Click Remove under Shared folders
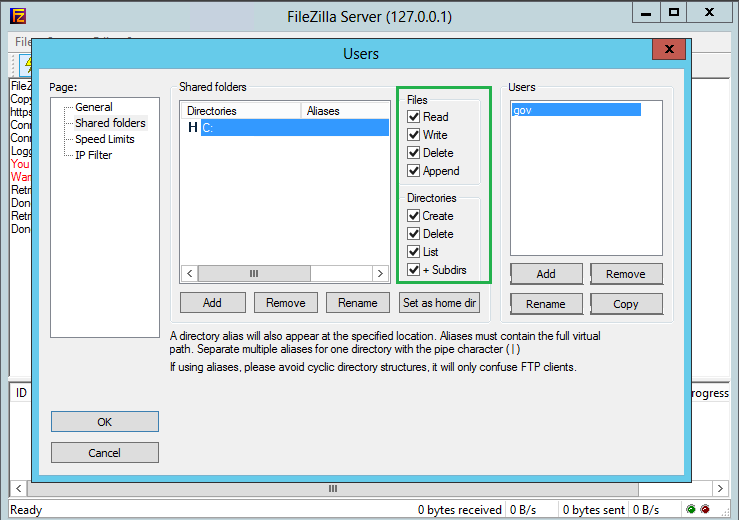Viewport: 739px width, 520px height. 286,303
